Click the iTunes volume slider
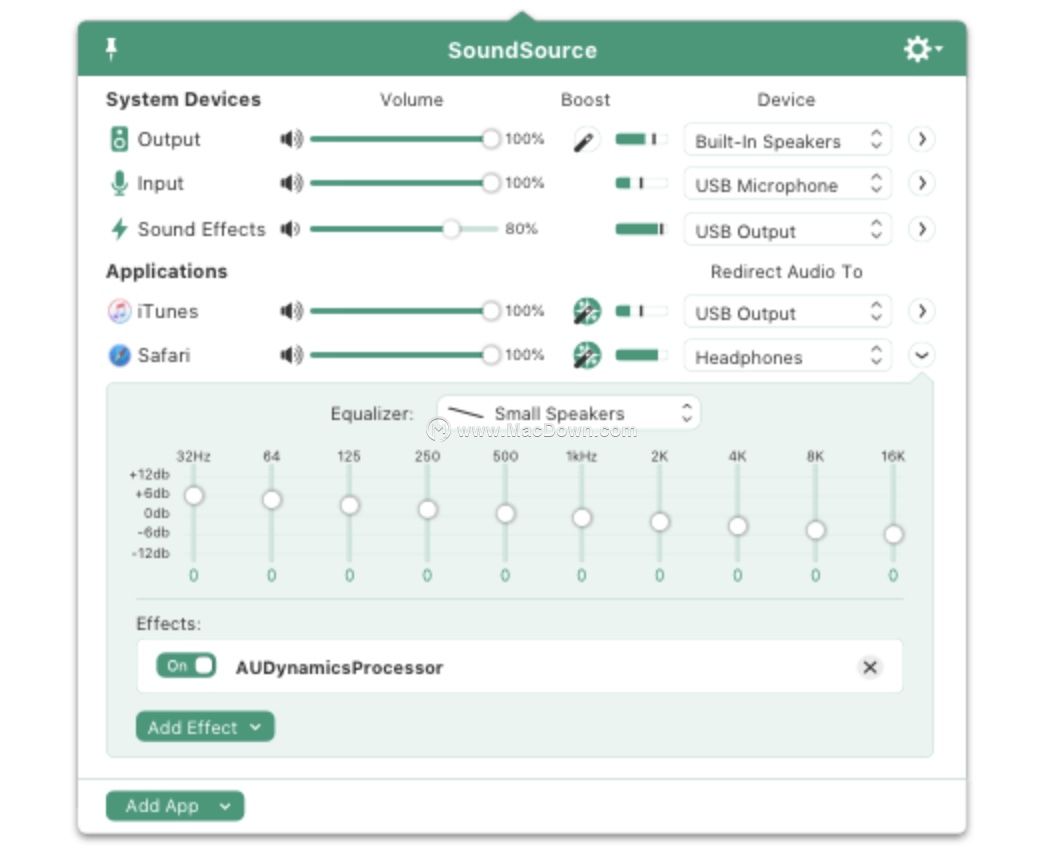The image size is (1064, 858). [405, 312]
